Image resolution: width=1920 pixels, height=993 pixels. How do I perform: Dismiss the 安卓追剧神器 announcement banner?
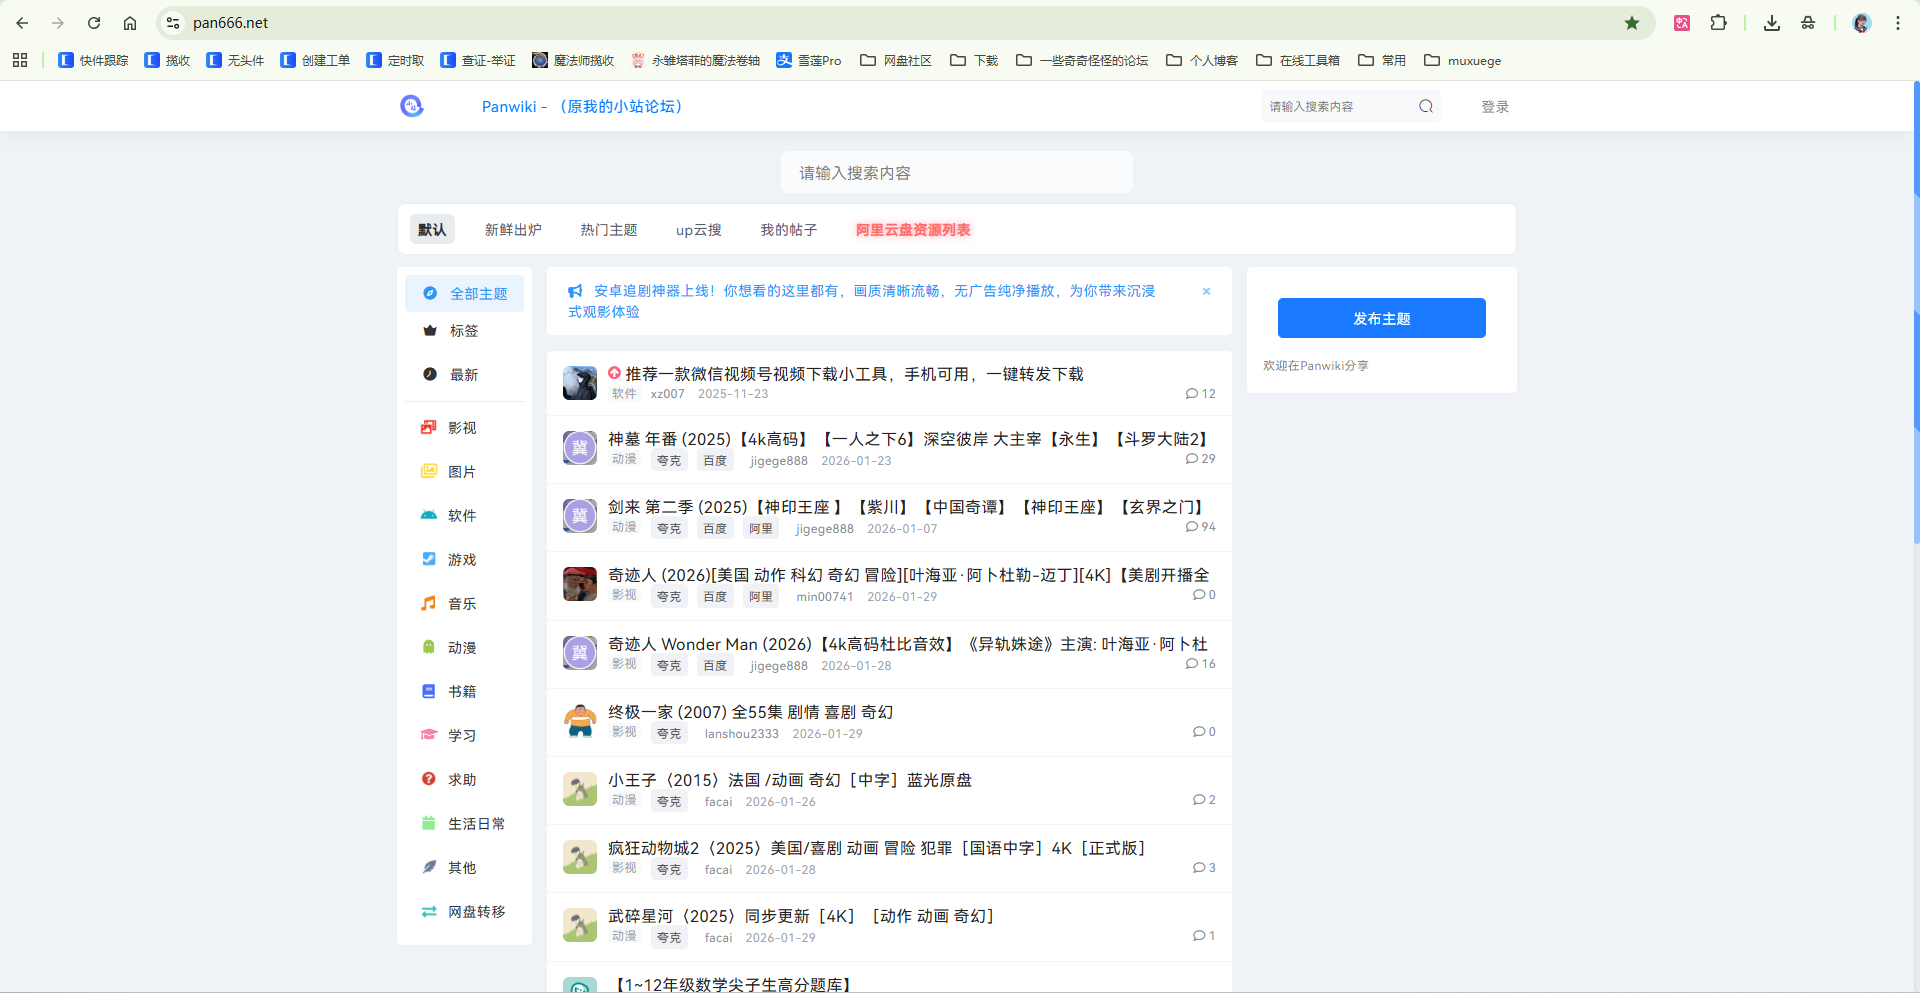pos(1206,291)
